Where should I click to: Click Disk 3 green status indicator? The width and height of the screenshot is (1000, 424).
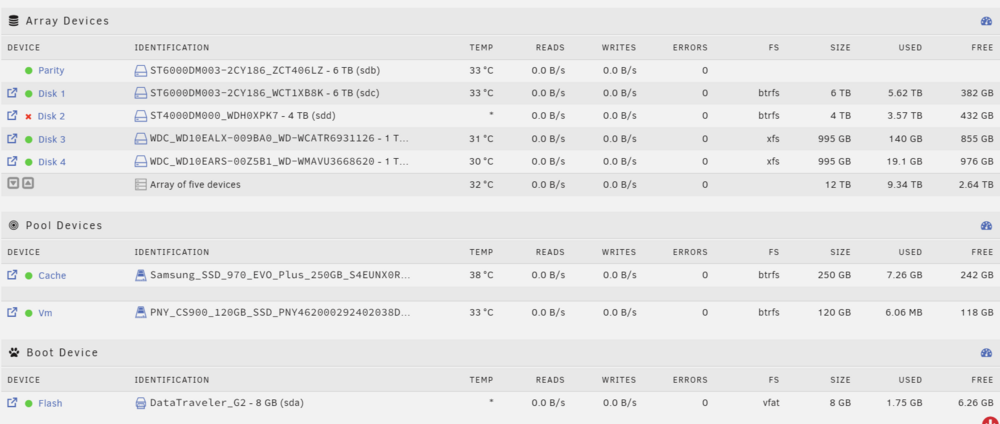(29, 140)
